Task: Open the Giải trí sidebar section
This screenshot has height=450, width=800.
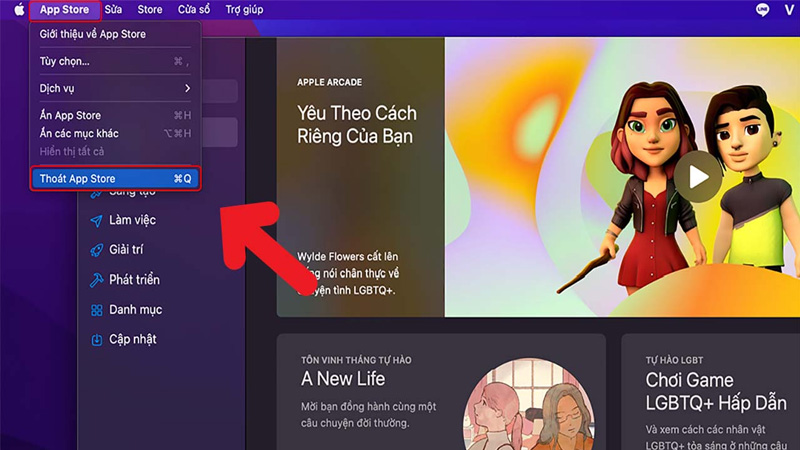Action: tap(127, 249)
